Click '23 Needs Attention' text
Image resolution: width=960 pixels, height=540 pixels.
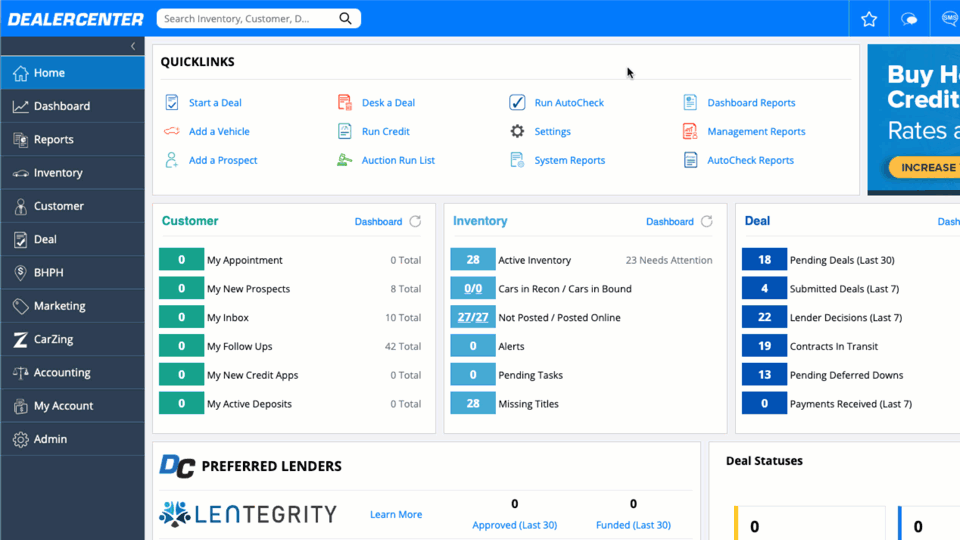coord(669,260)
